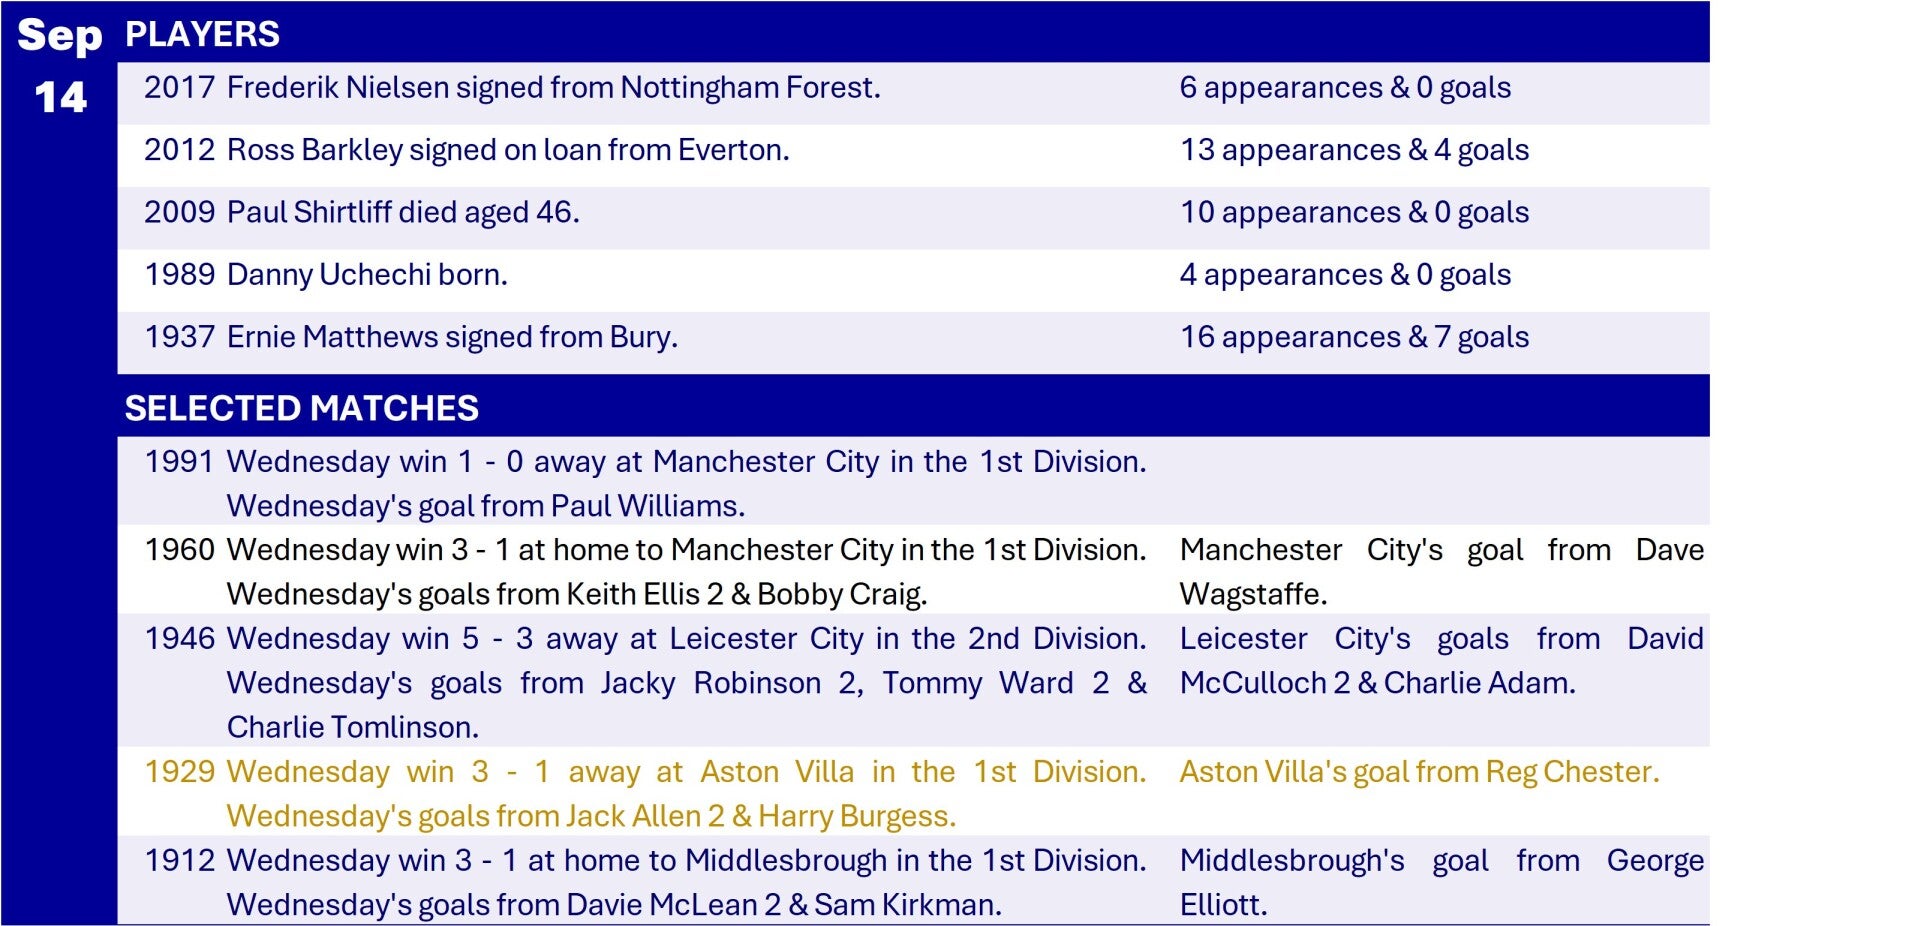Click the 6 appearances & 0 goals text
This screenshot has width=1918, height=926.
1345,88
